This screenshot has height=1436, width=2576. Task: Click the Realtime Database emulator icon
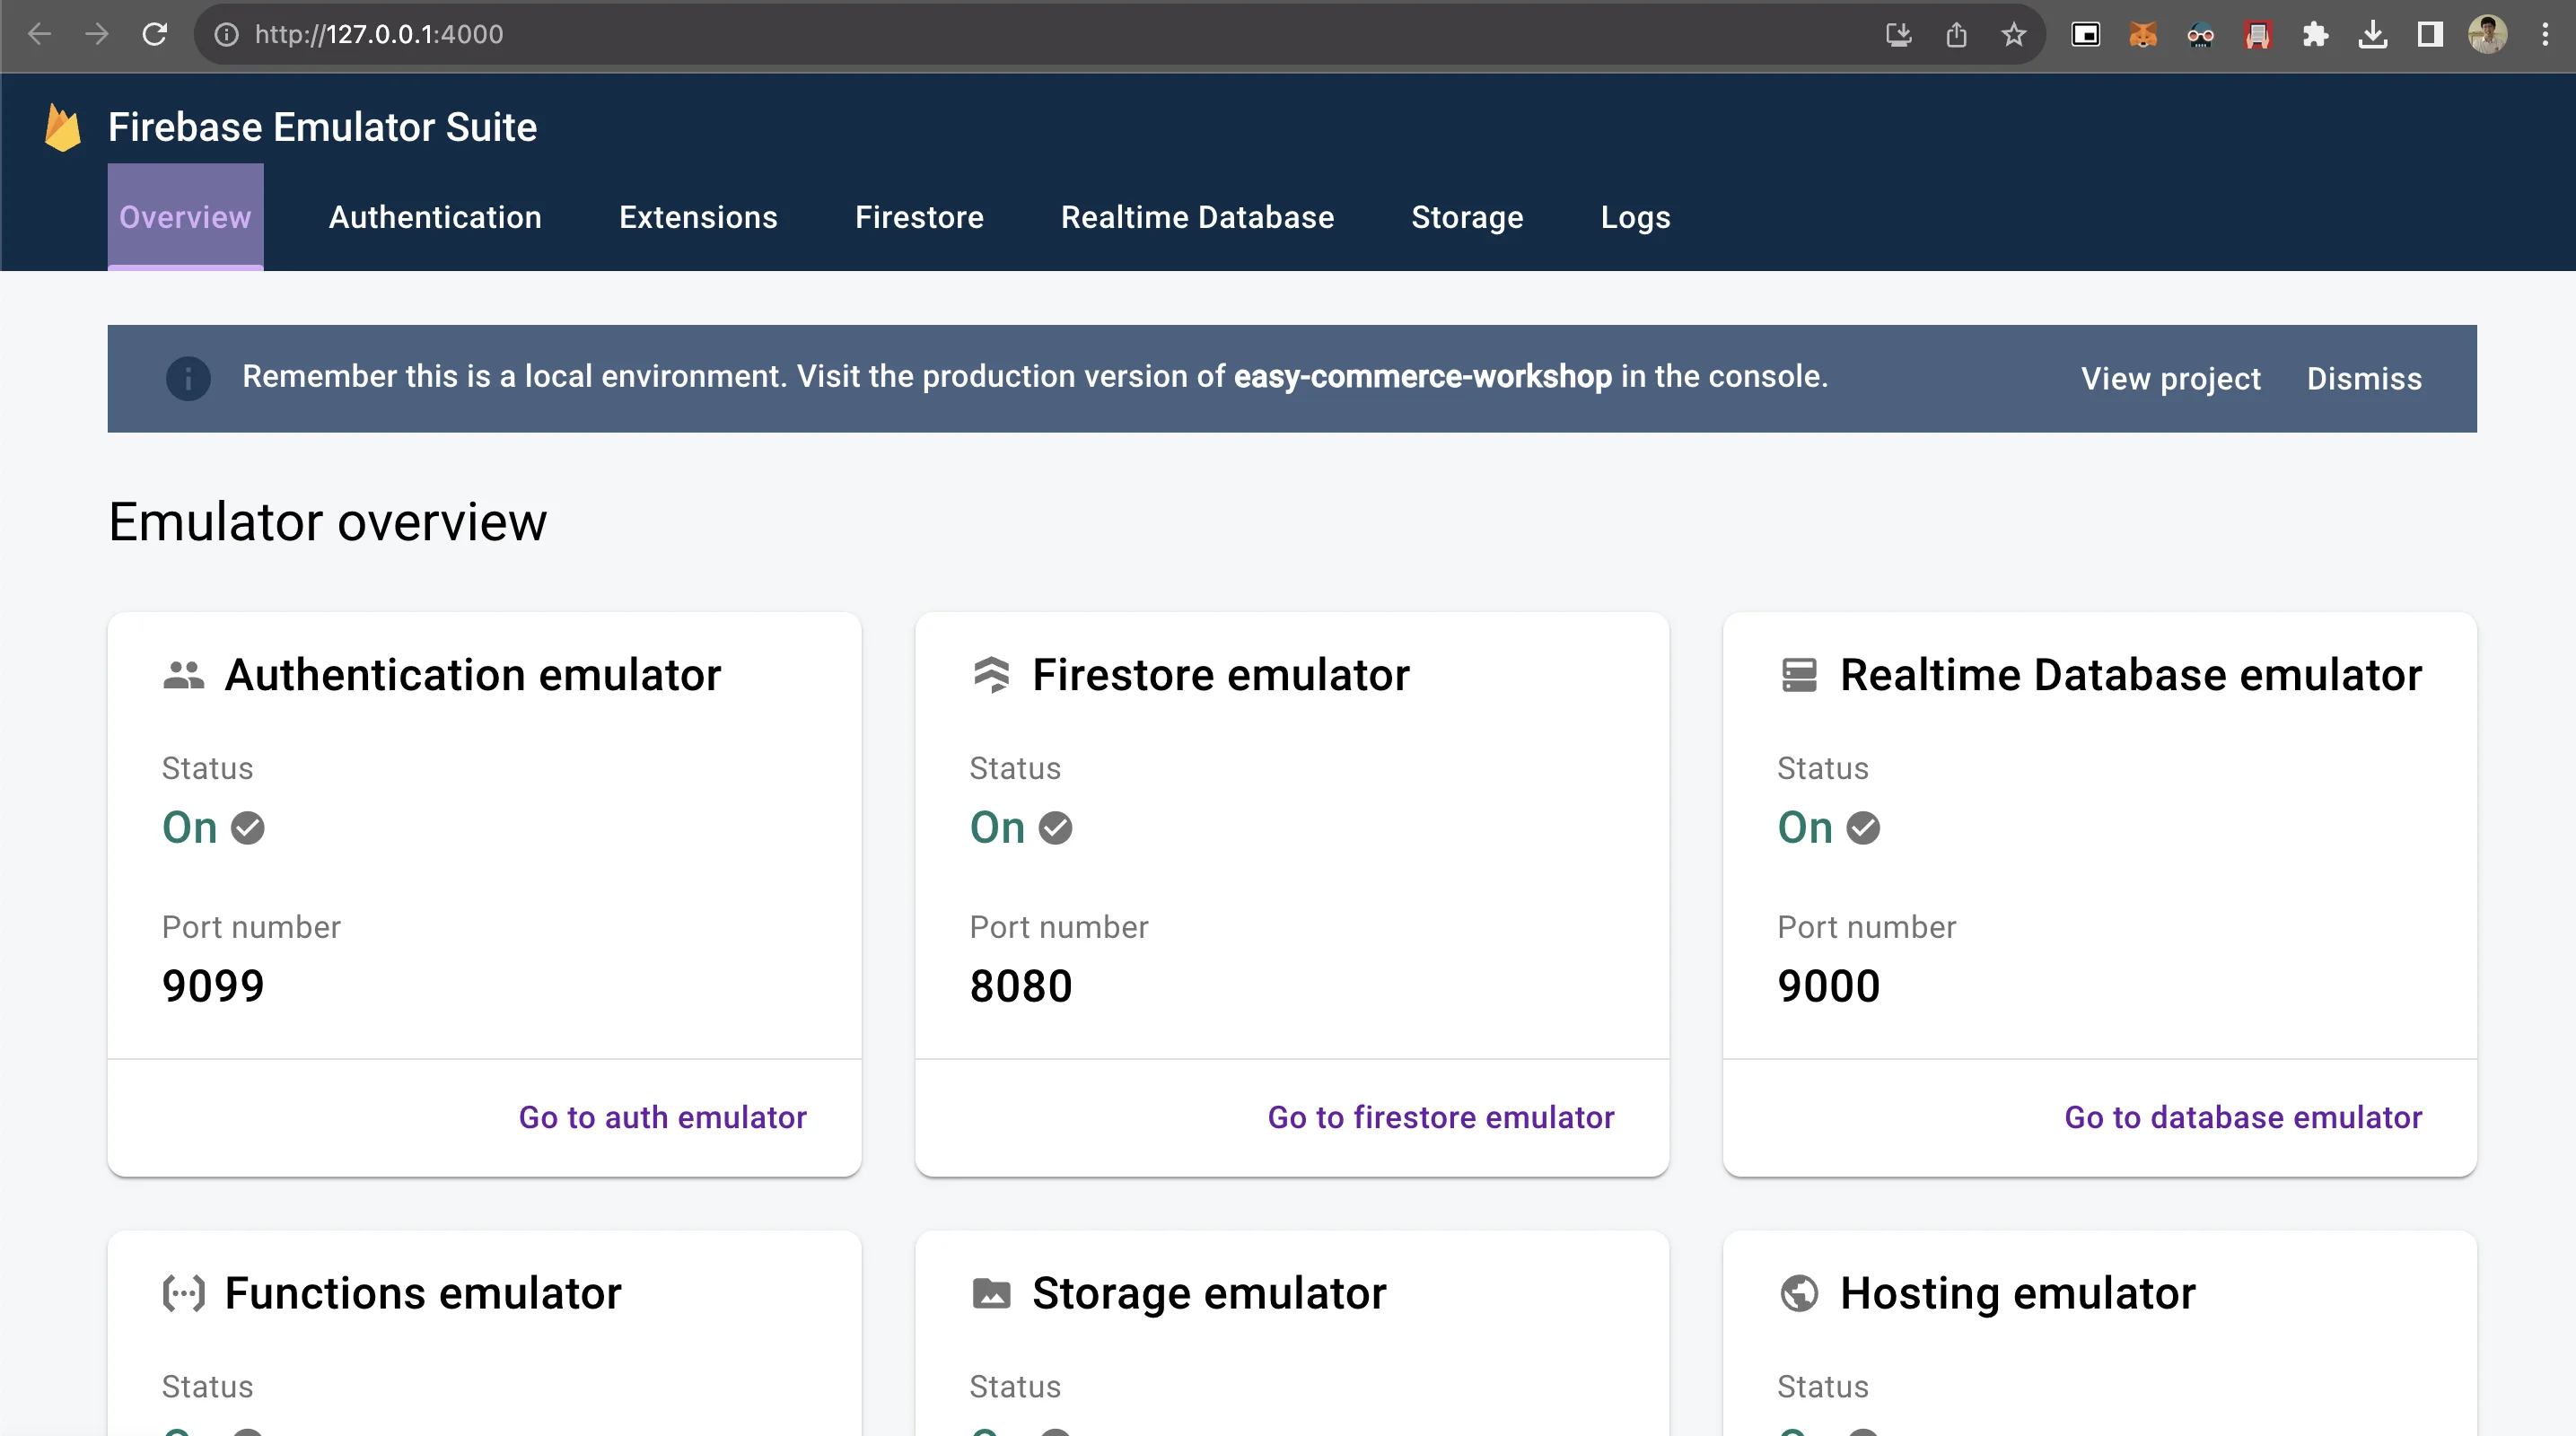(x=1799, y=675)
